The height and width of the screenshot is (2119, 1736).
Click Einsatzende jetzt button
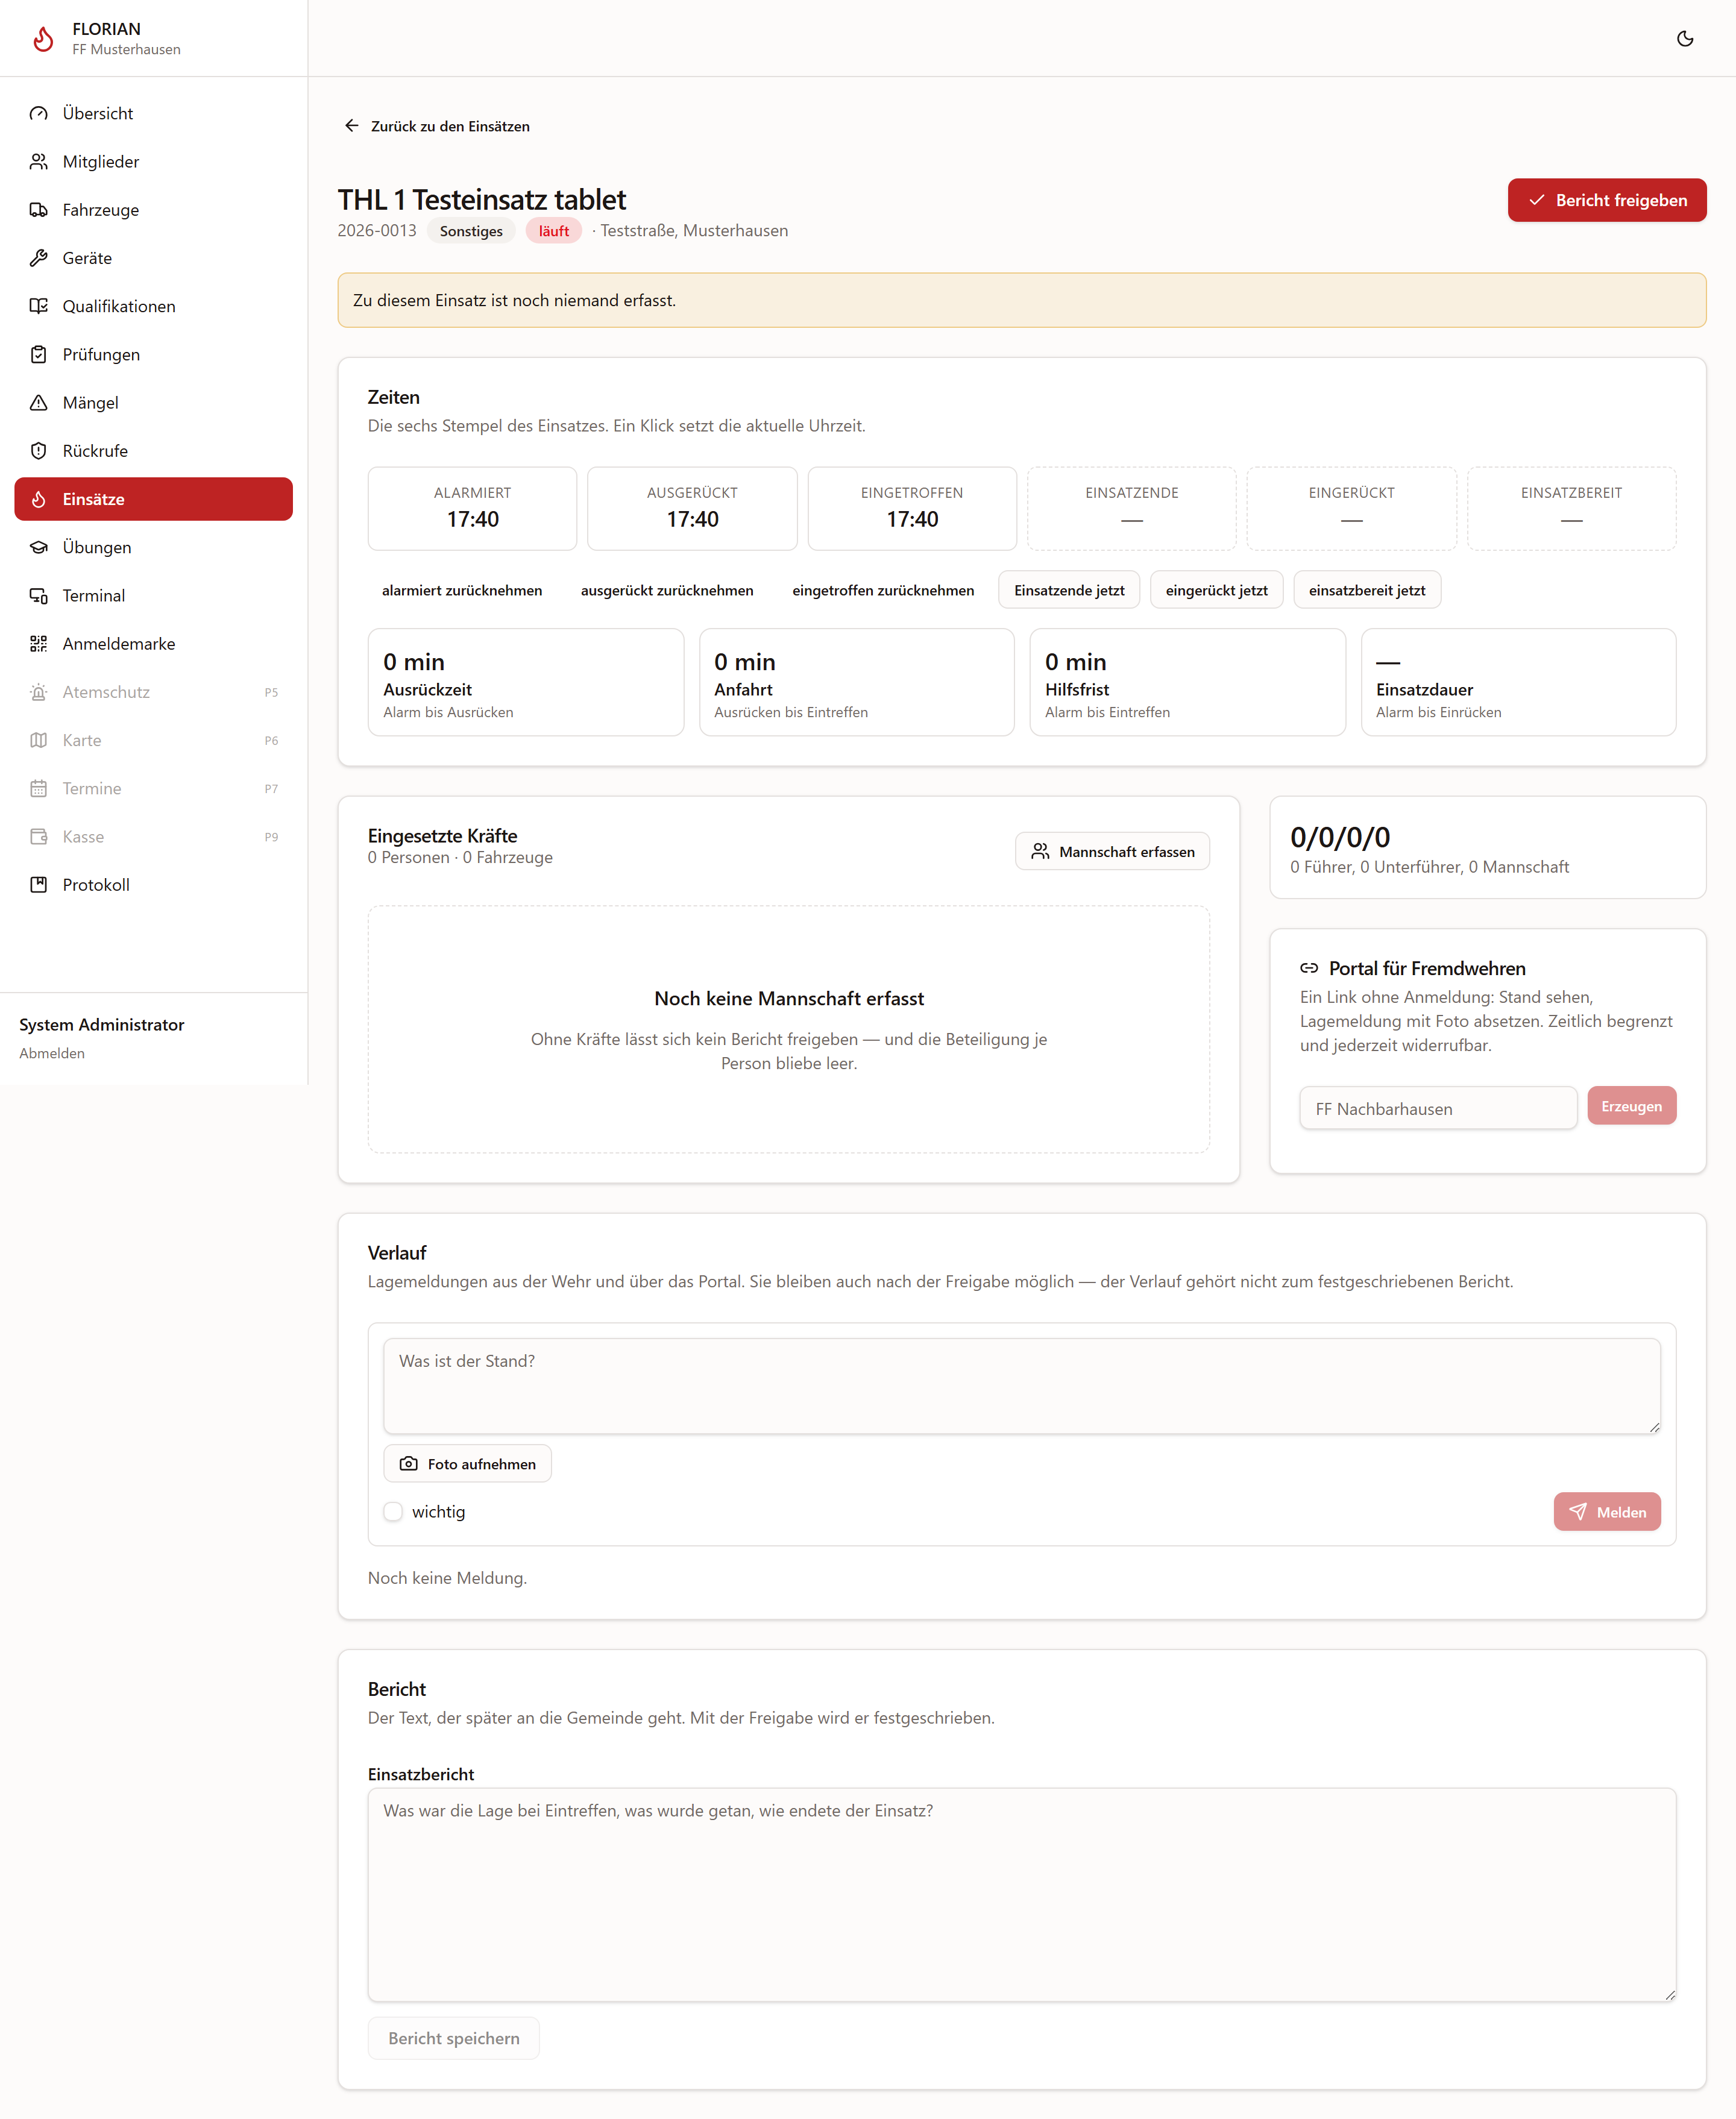(1069, 590)
